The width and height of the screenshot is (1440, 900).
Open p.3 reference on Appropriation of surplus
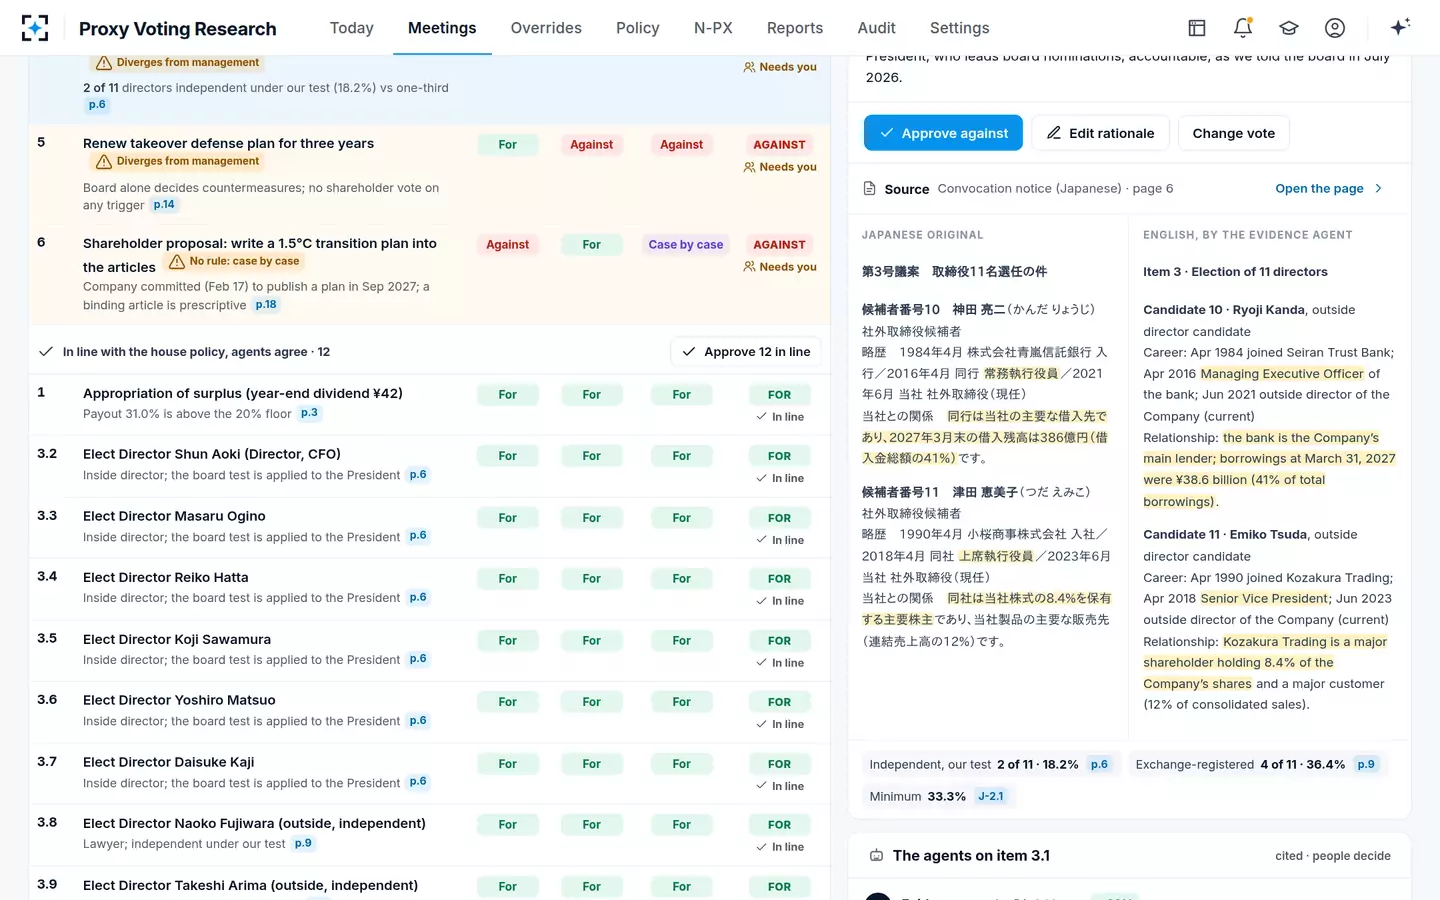310,413
